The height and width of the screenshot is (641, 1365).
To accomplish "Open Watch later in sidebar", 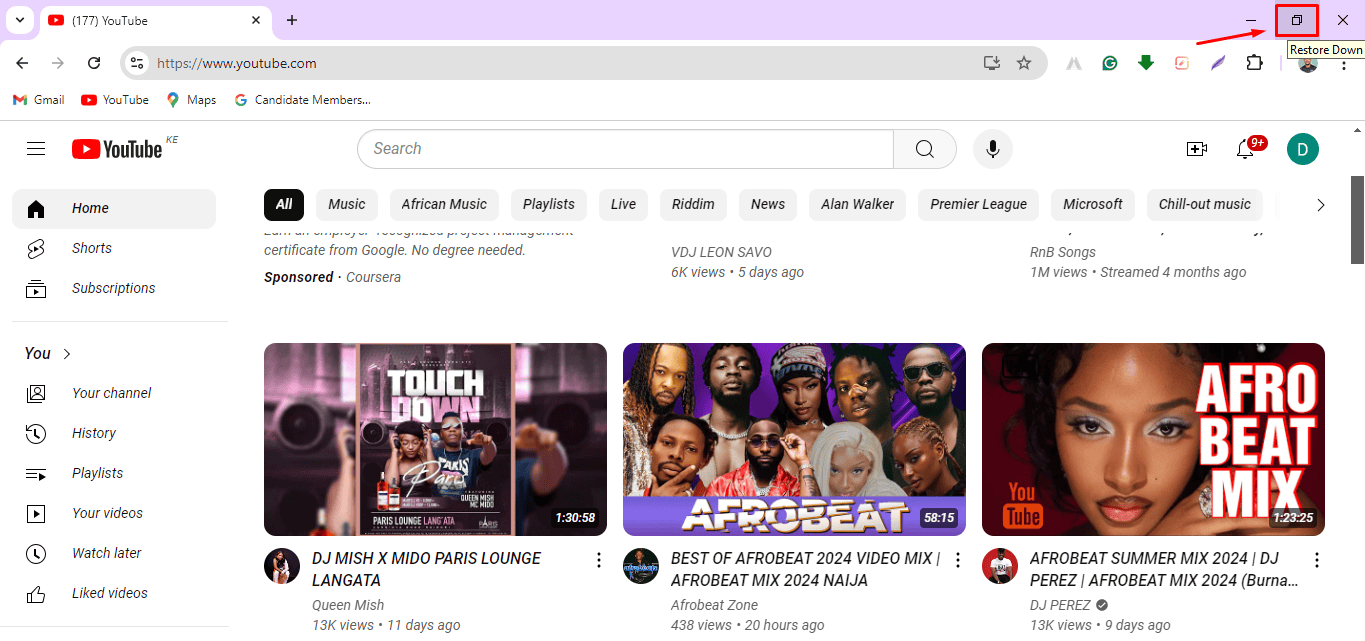I will coord(114,553).
